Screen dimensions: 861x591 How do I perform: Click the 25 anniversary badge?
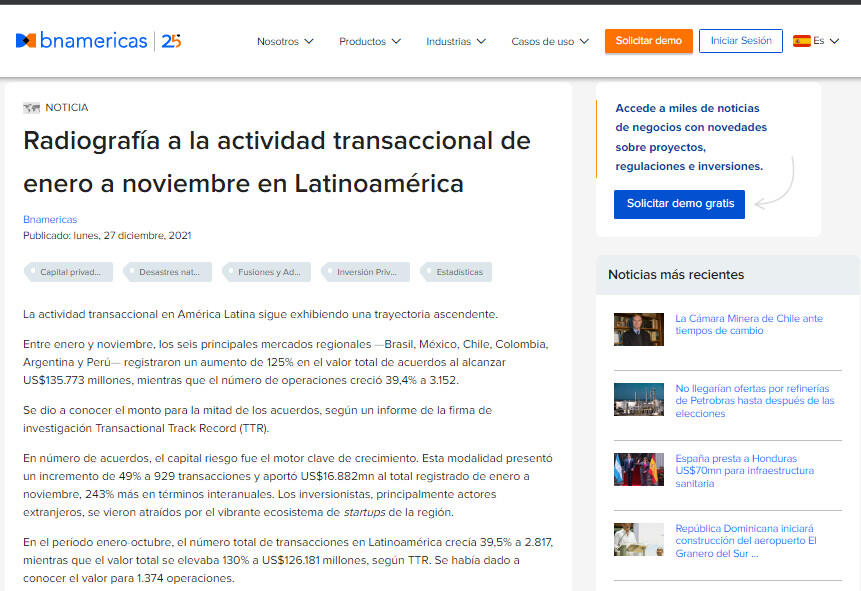tap(171, 41)
